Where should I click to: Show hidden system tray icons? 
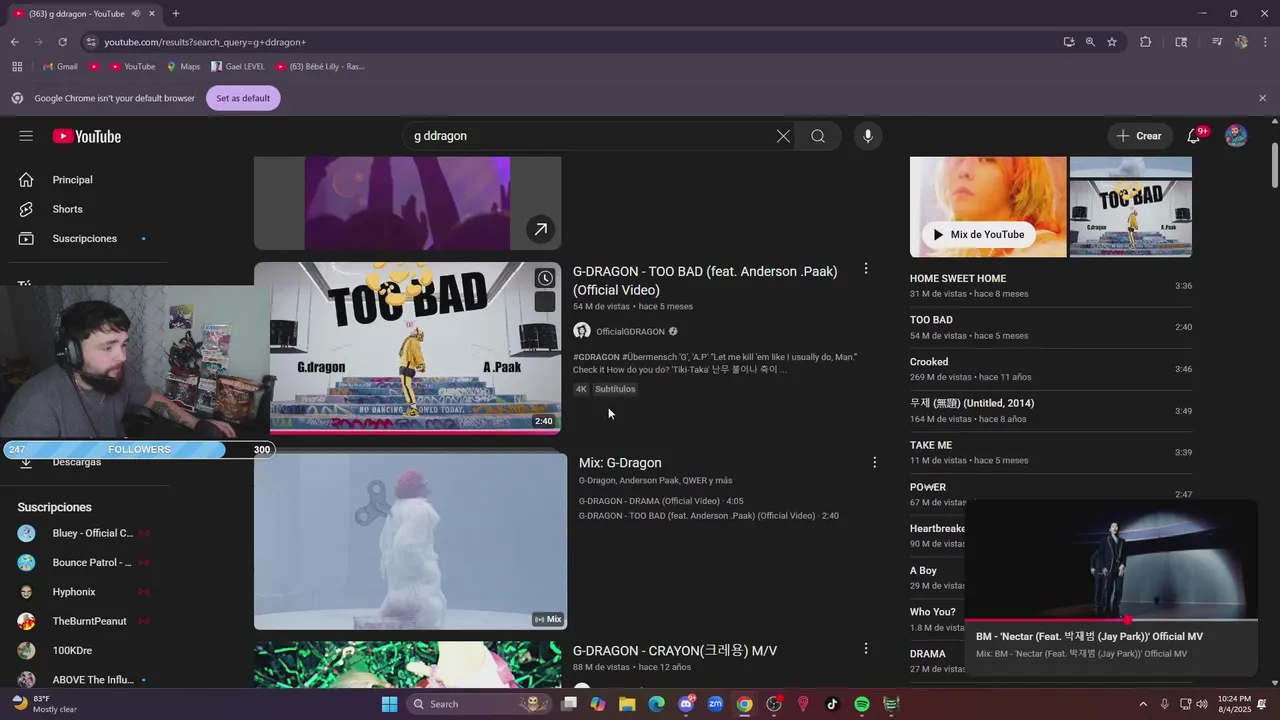tap(1143, 704)
